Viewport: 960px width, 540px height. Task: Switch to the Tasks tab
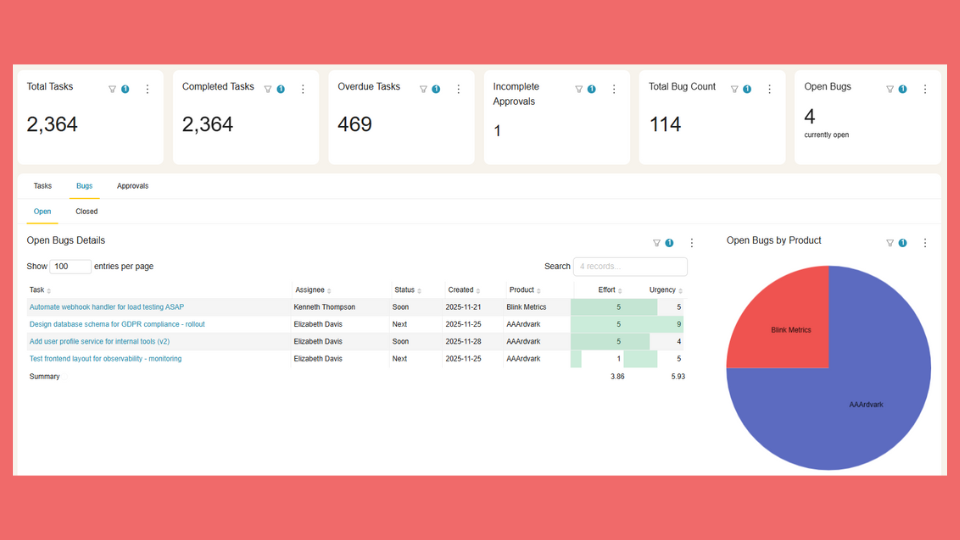pos(43,186)
